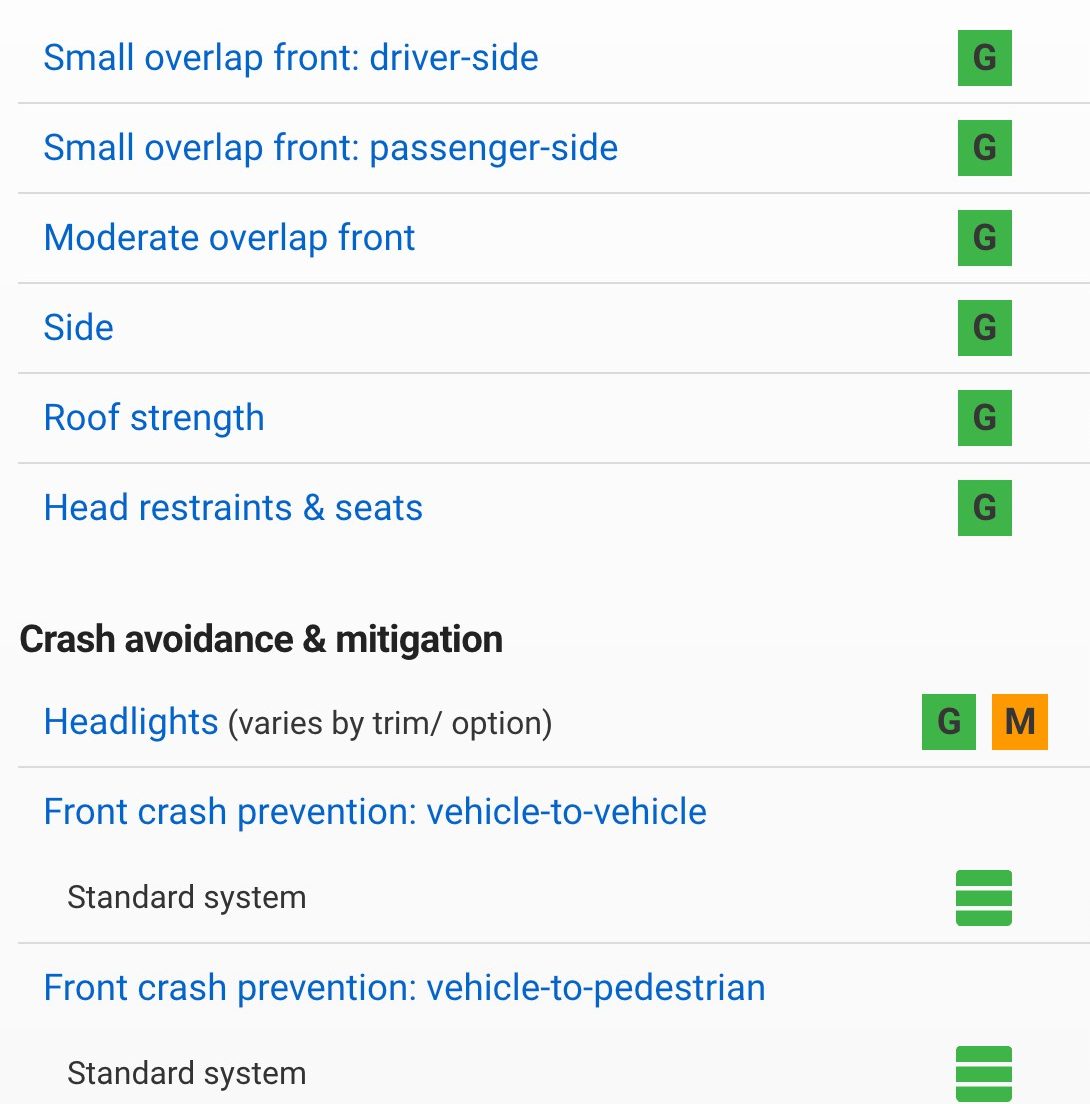Open Small overlap front: passenger-side link
The image size is (1090, 1104).
click(331, 148)
